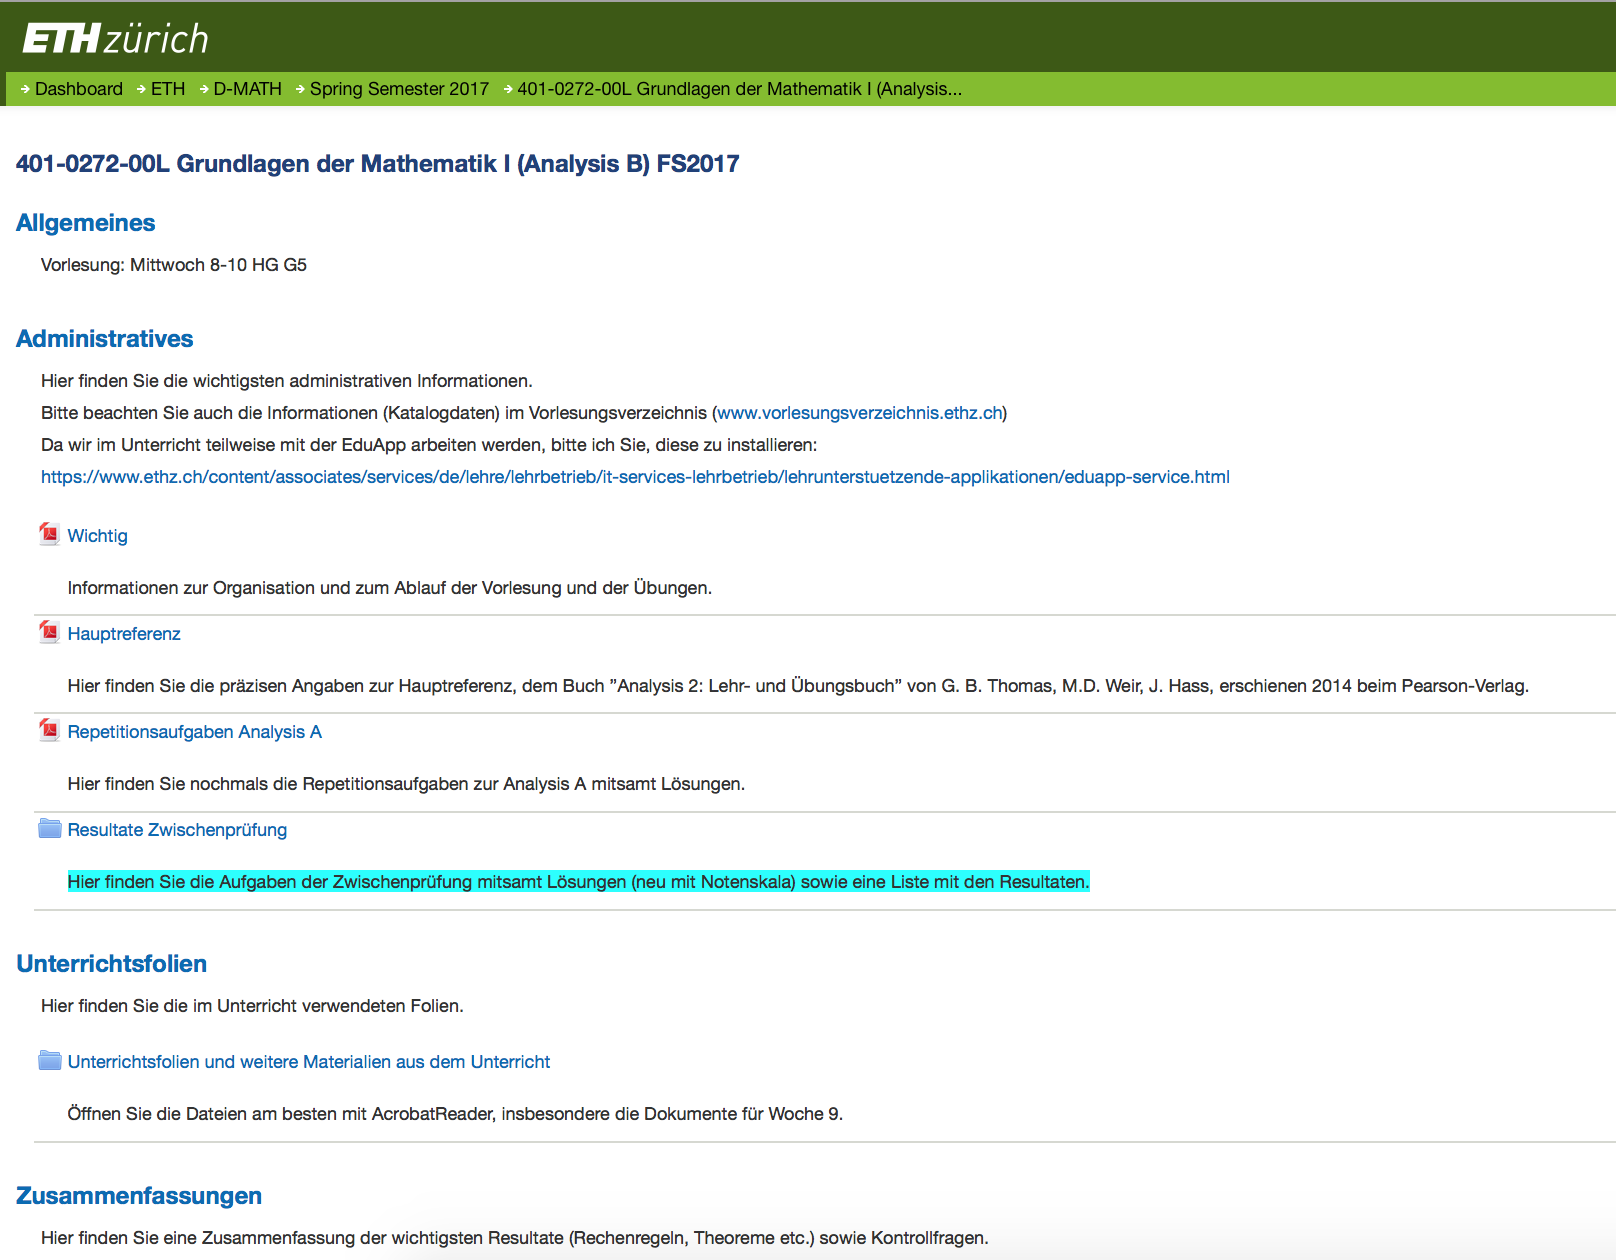The height and width of the screenshot is (1260, 1616).
Task: Open the Wichtig document link
Action: click(x=97, y=536)
